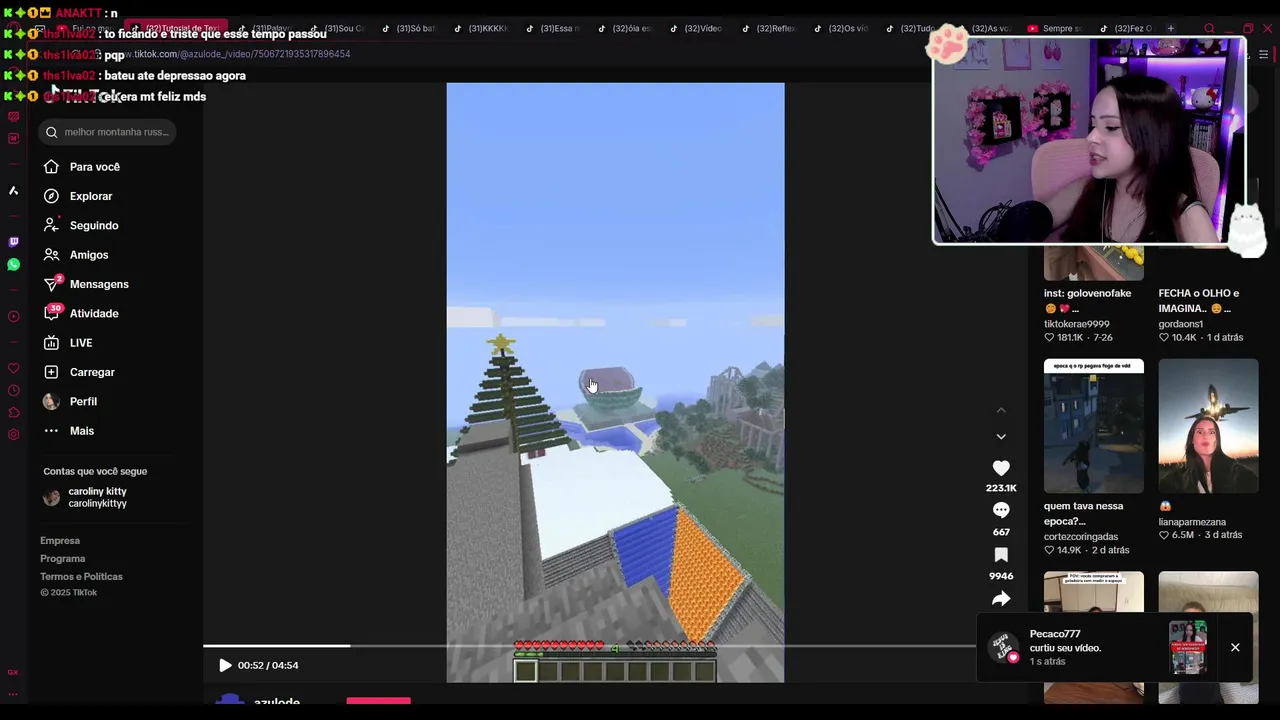Switch to the (32)Reflex browser tab
The image size is (1280, 720).
(x=769, y=28)
